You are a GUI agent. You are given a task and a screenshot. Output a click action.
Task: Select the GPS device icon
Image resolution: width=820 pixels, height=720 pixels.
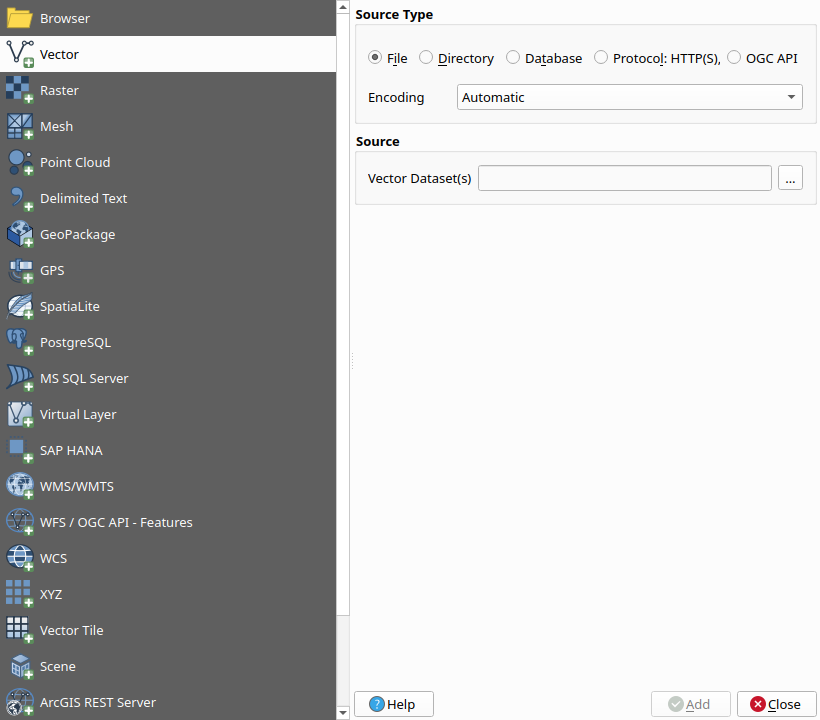click(x=20, y=270)
